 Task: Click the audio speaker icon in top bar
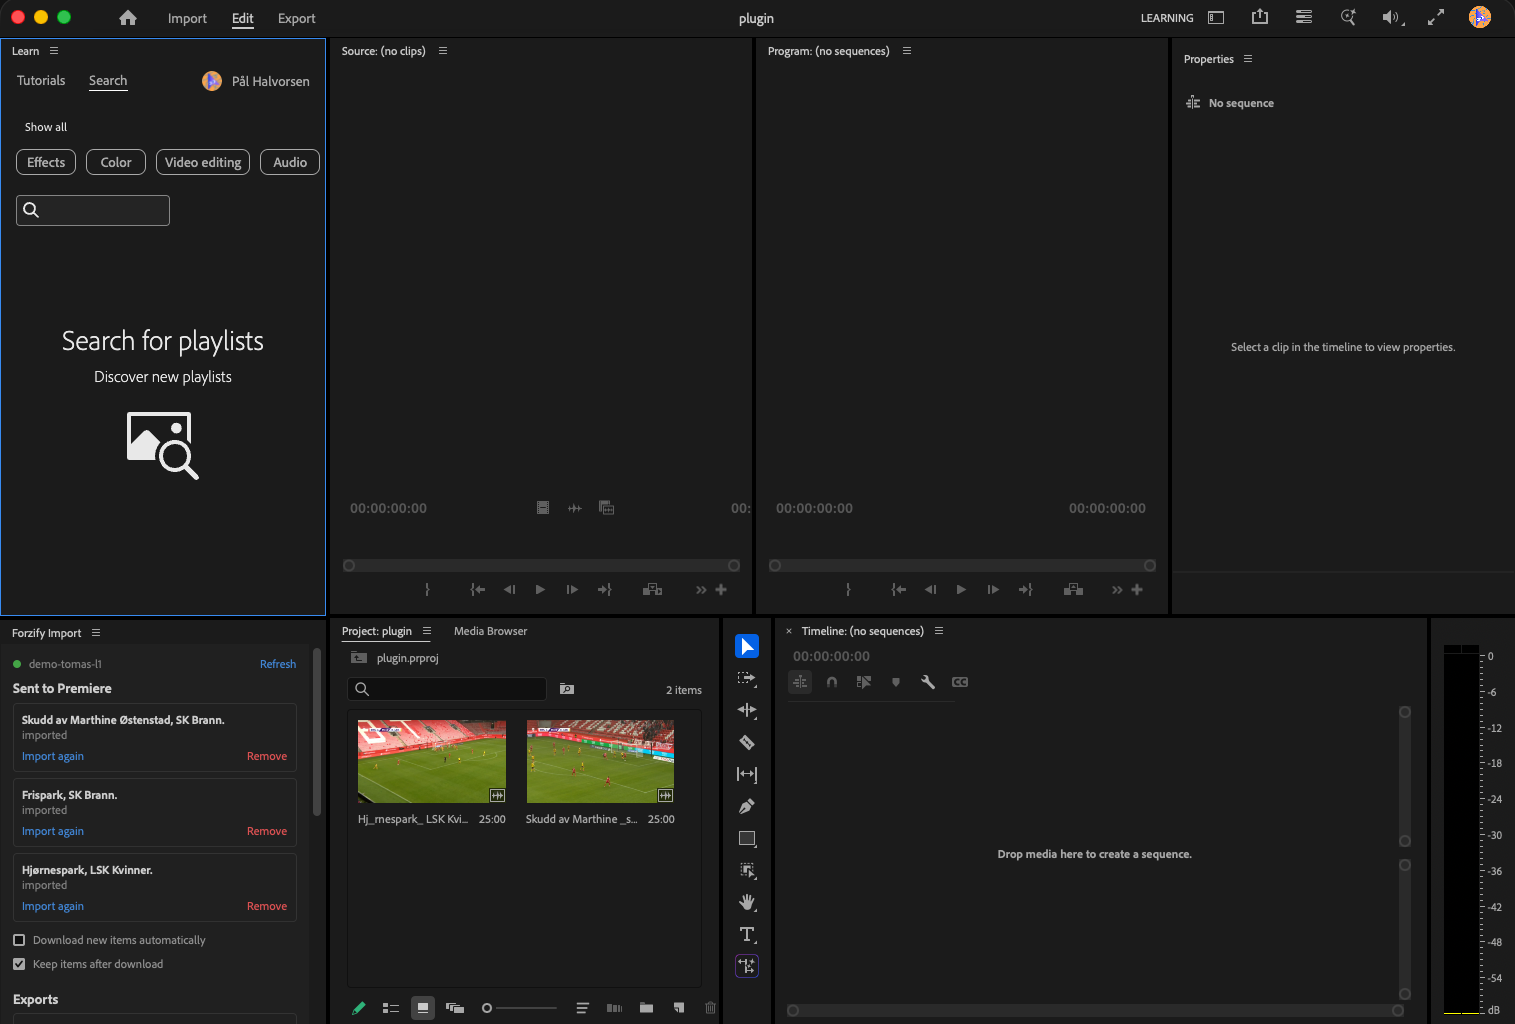tap(1392, 17)
